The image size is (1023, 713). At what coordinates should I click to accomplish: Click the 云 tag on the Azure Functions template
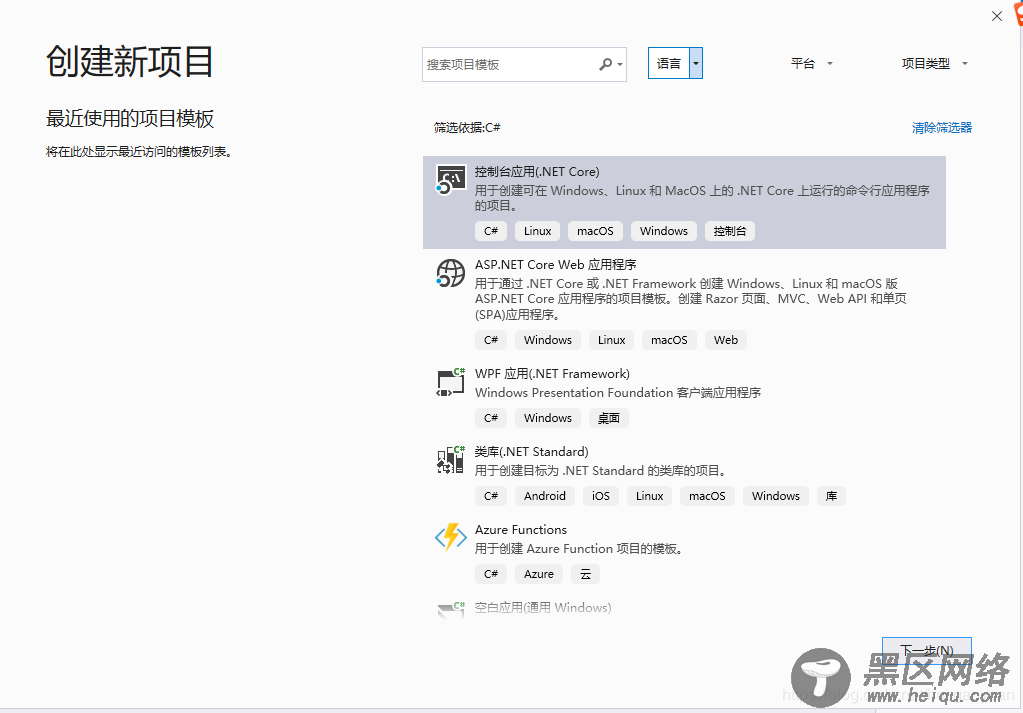585,574
